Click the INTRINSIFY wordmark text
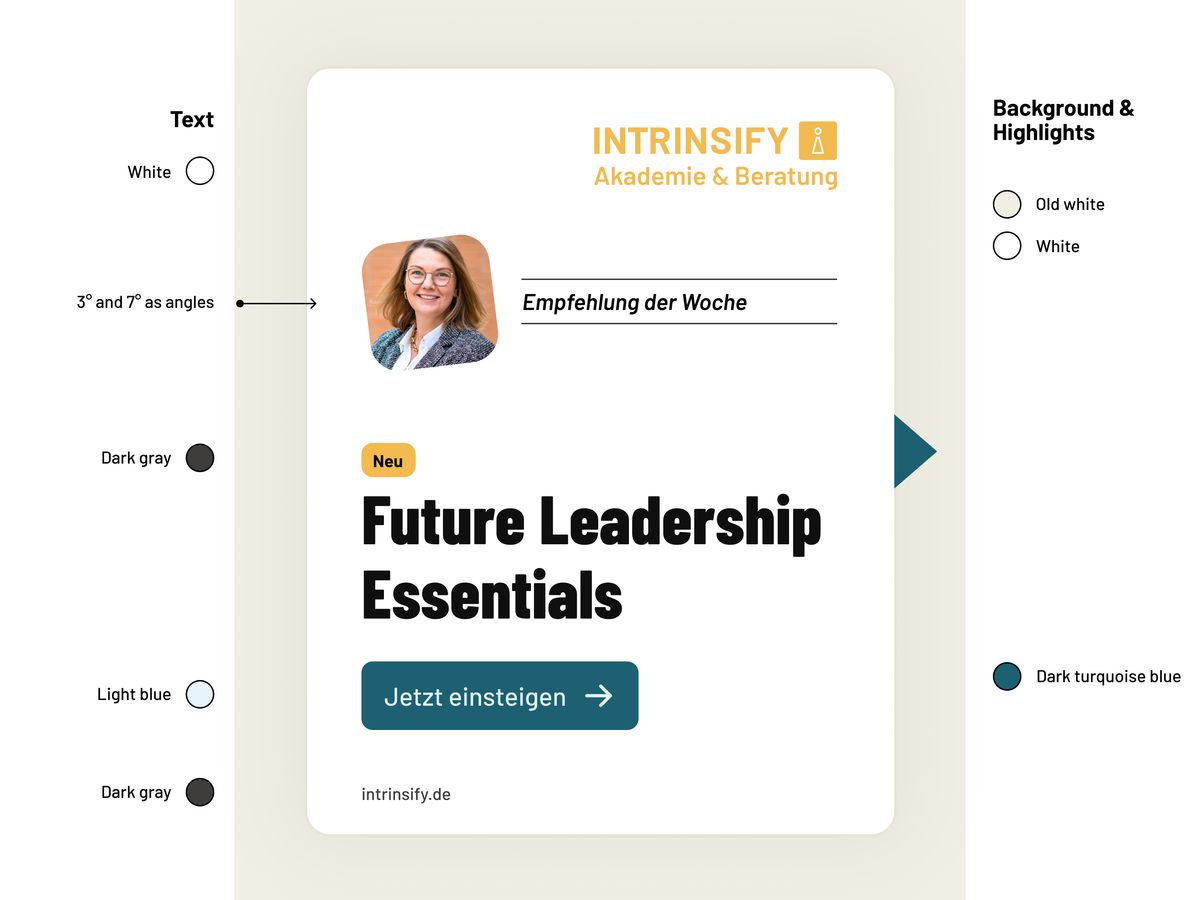 (x=690, y=141)
